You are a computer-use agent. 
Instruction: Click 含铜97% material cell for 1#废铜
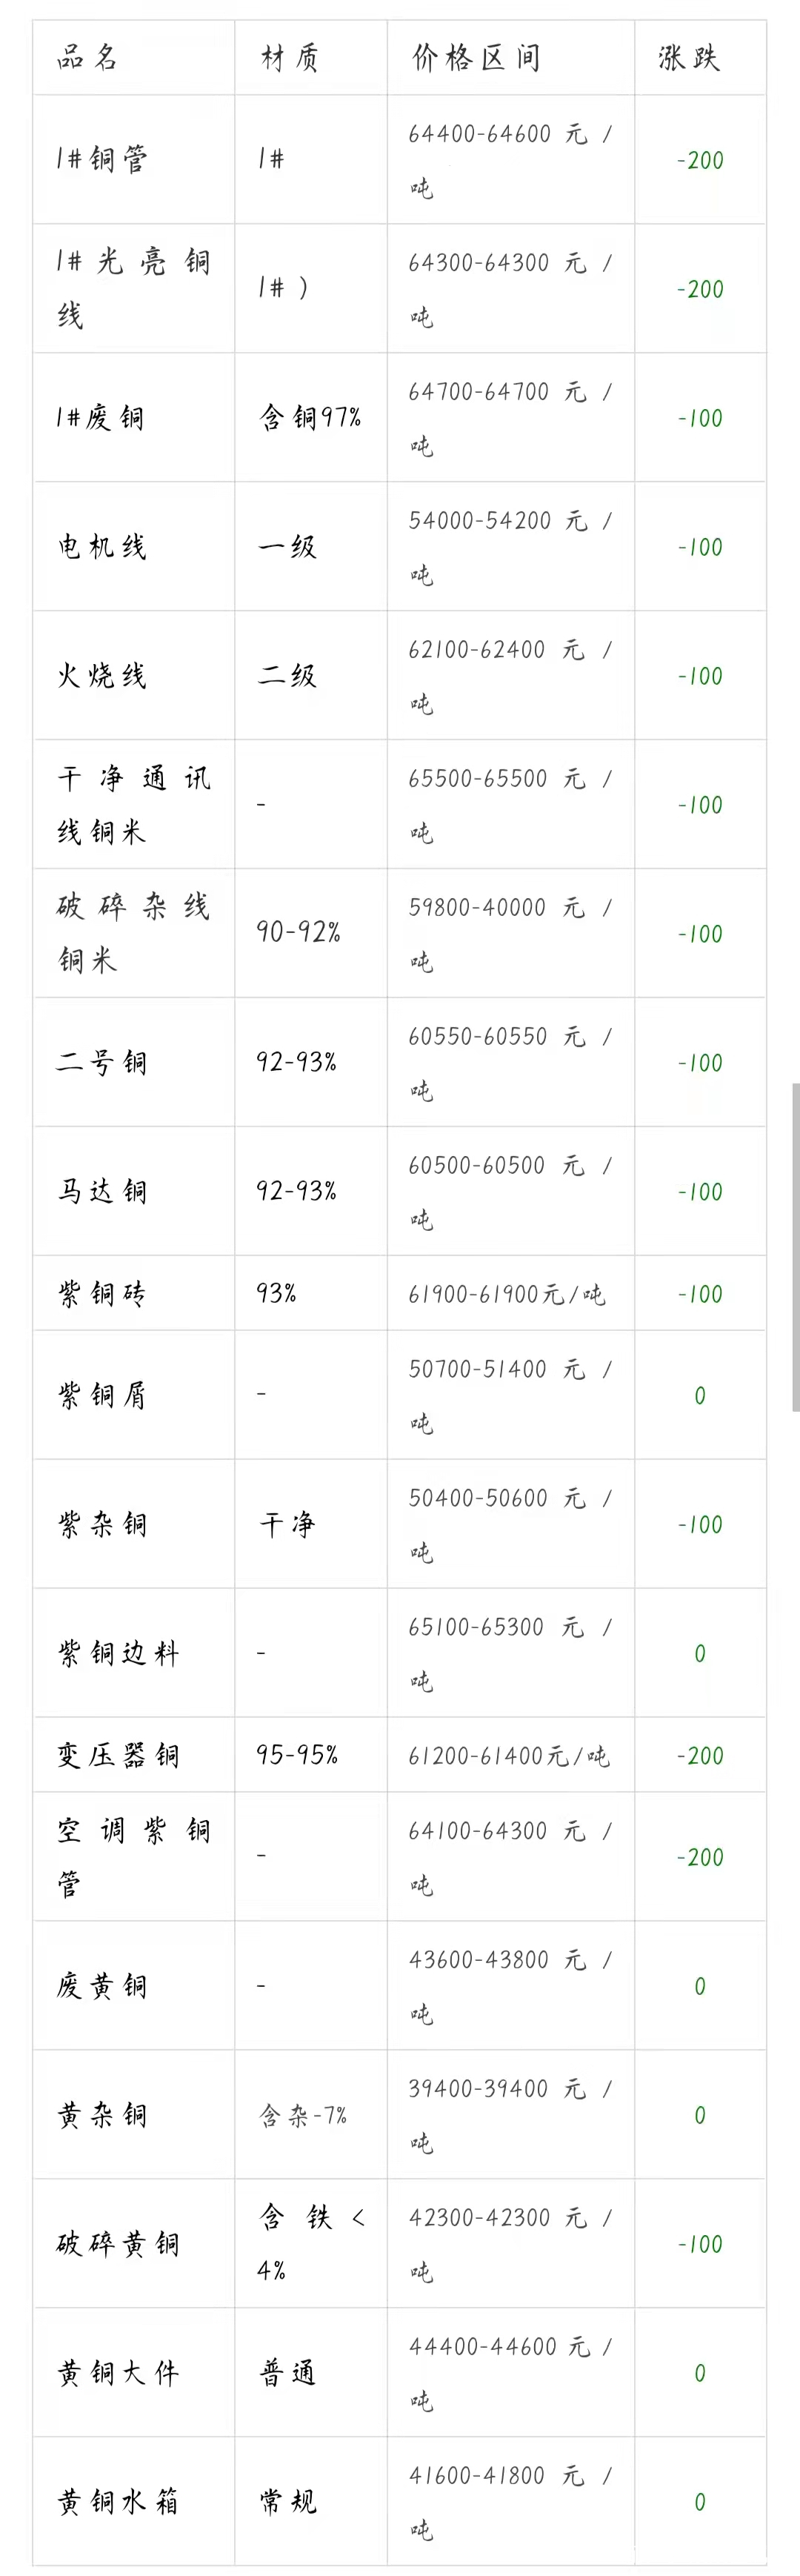310,417
